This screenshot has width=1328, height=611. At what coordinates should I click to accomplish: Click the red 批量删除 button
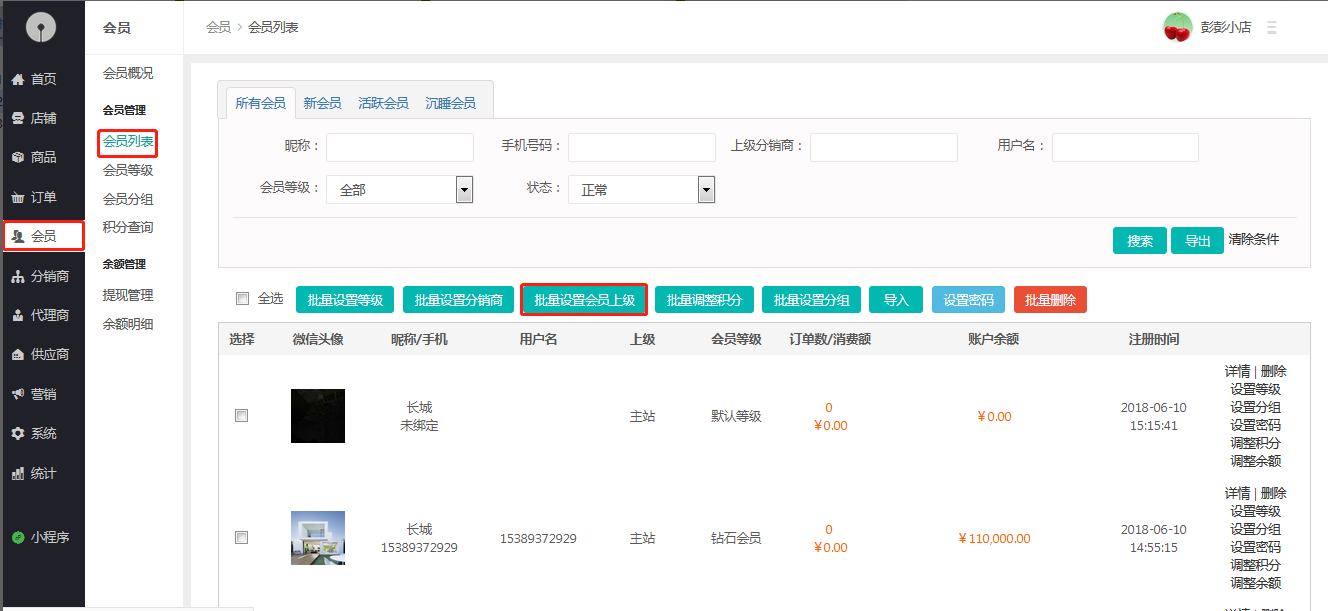1050,299
